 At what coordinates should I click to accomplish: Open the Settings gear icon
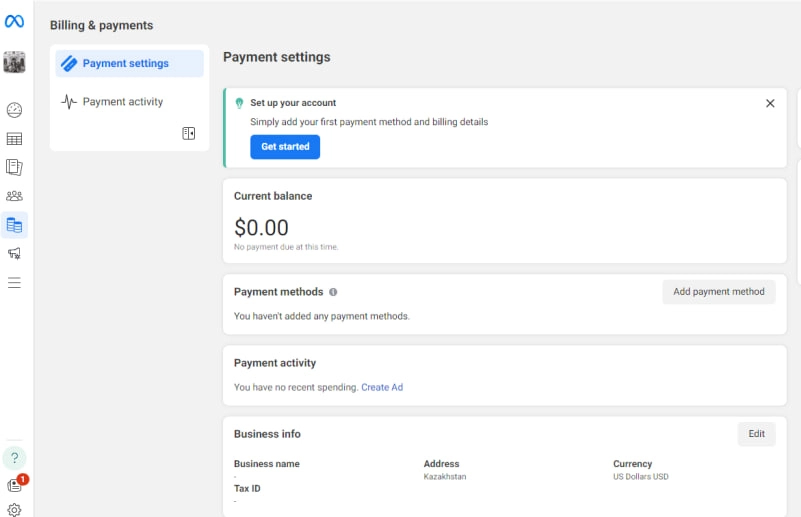tap(14, 510)
